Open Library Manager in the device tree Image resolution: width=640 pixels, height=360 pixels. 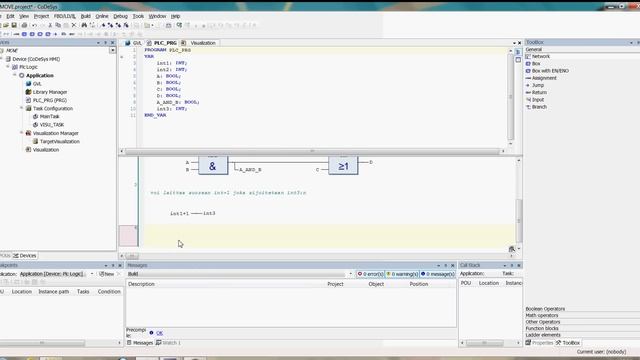[50, 92]
